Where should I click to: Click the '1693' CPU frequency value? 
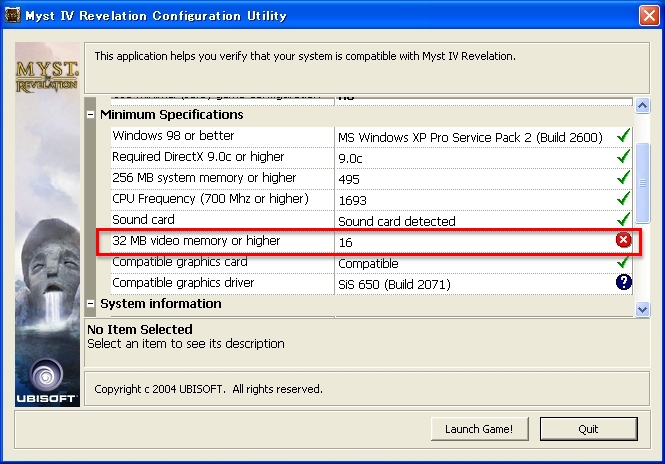[352, 200]
